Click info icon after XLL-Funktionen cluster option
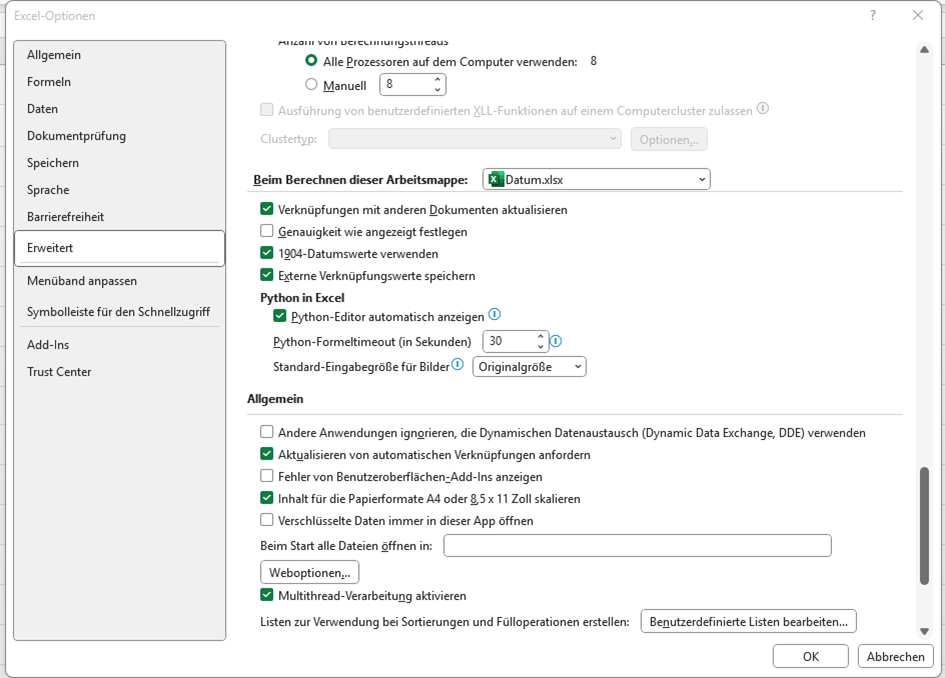The image size is (945, 678). point(763,110)
